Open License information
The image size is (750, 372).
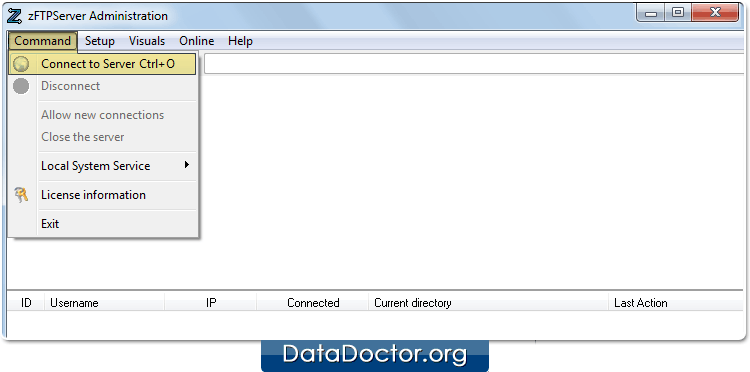[102, 195]
